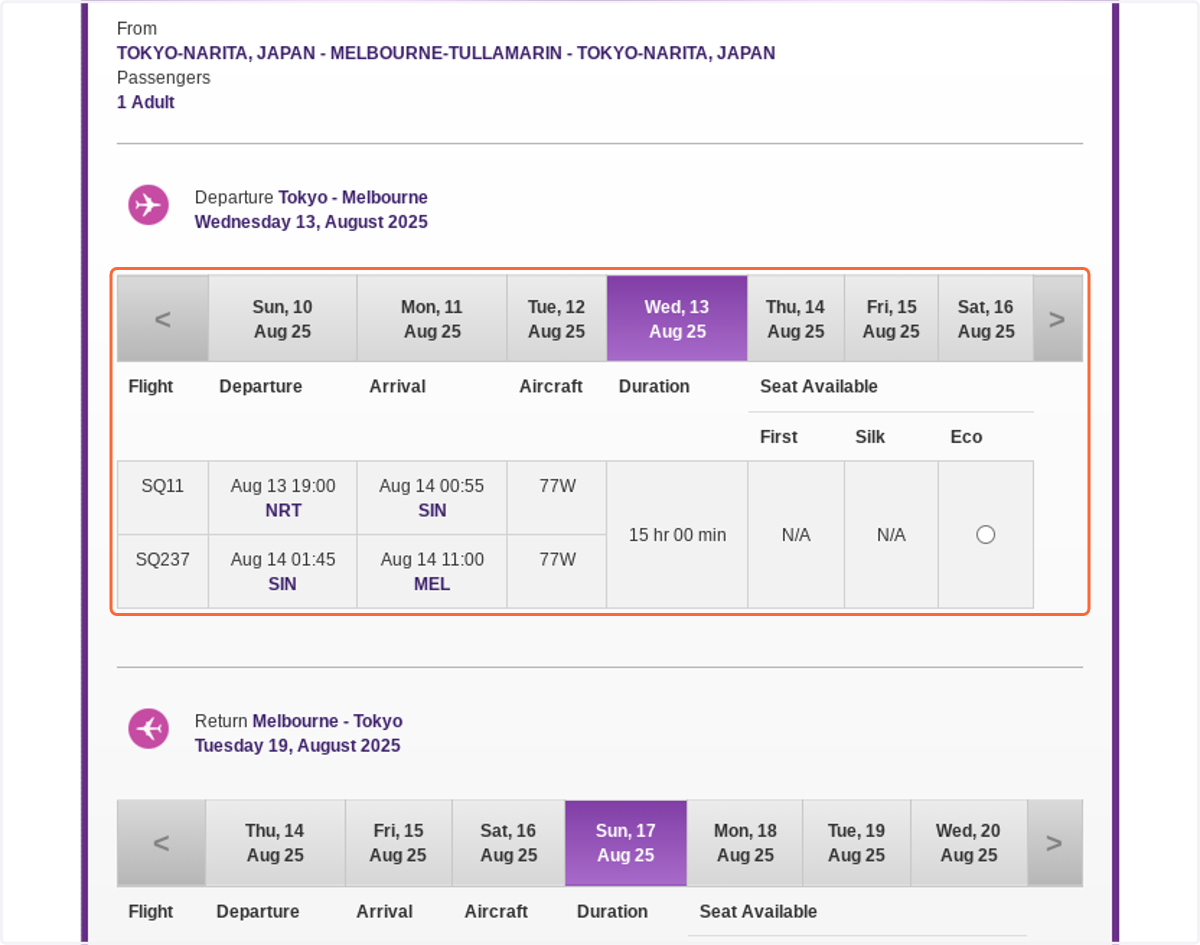Click Wednesday 13, August 2025 heading
This screenshot has width=1200, height=945.
pyautogui.click(x=311, y=222)
